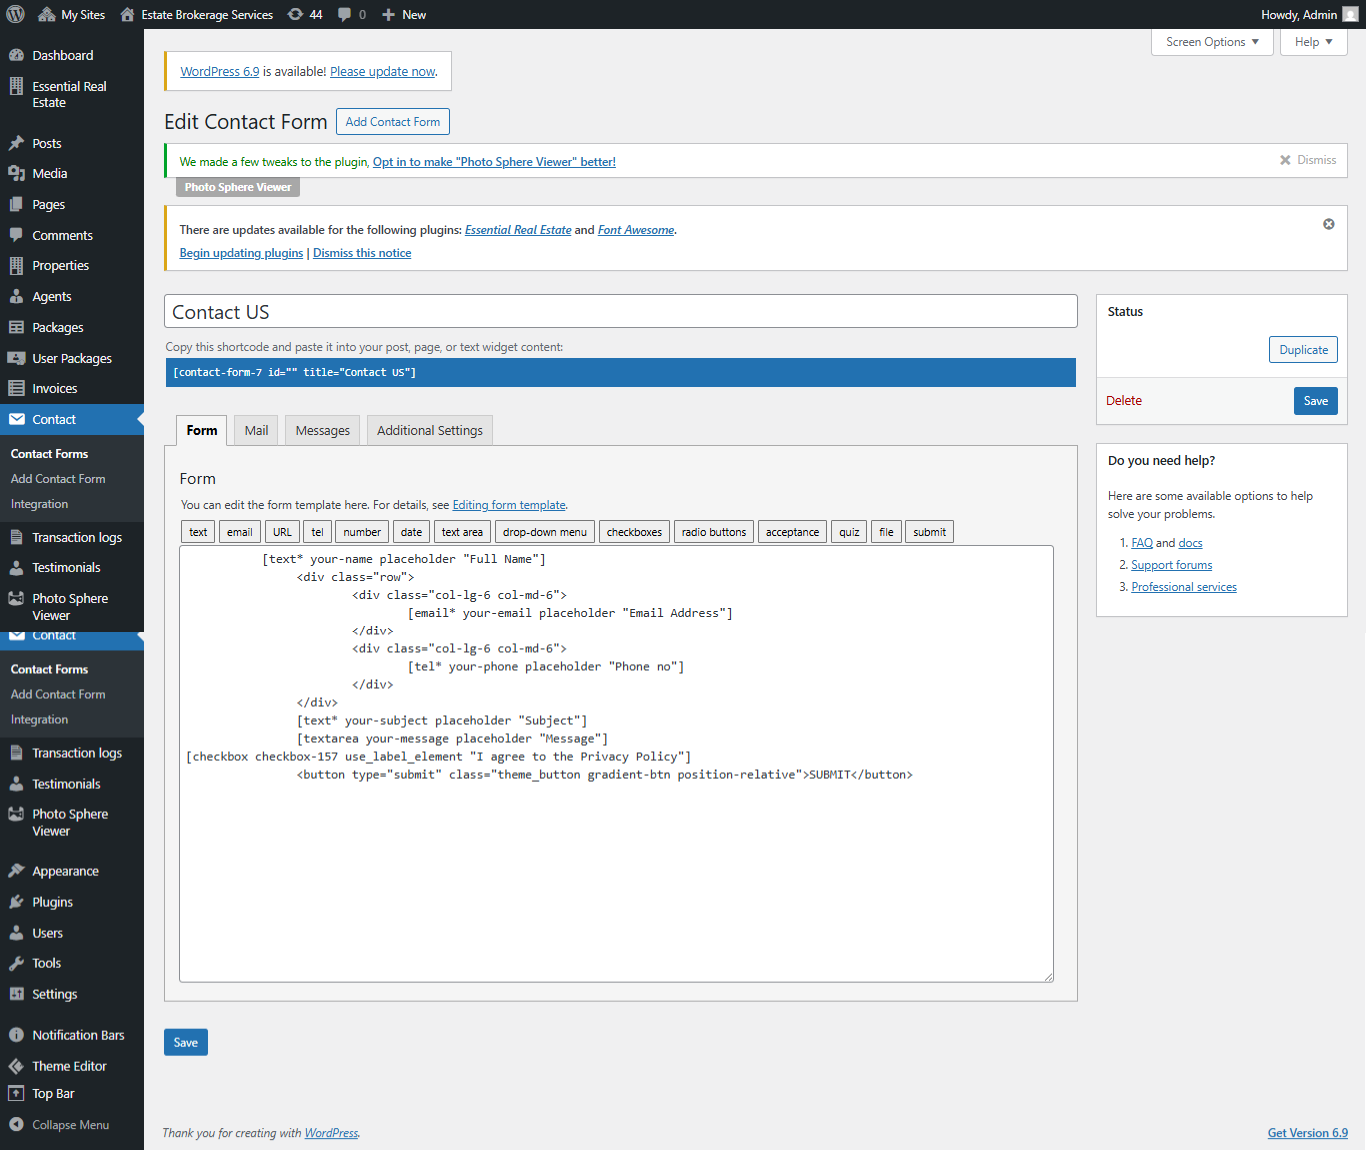This screenshot has height=1153, width=1366.
Task: Open the Media library from the sidebar
Action: tap(48, 173)
